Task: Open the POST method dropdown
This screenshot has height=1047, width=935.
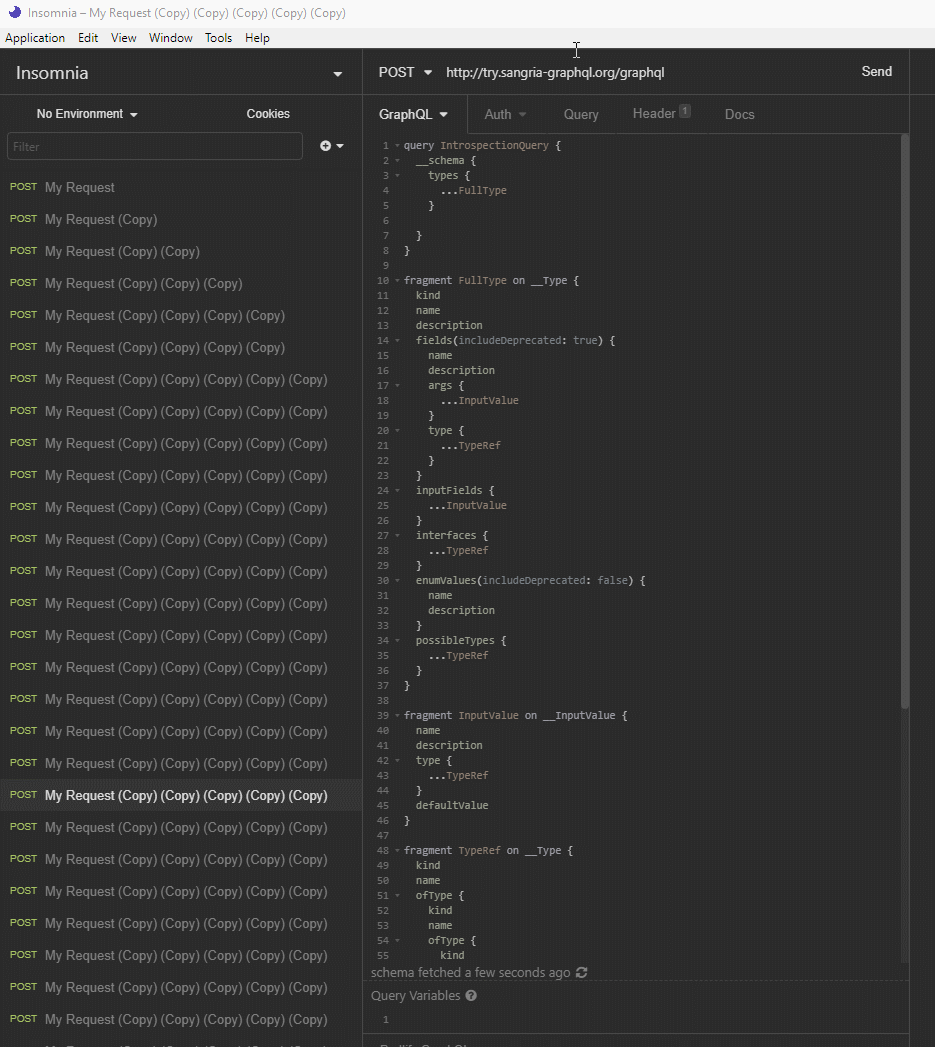Action: 404,72
